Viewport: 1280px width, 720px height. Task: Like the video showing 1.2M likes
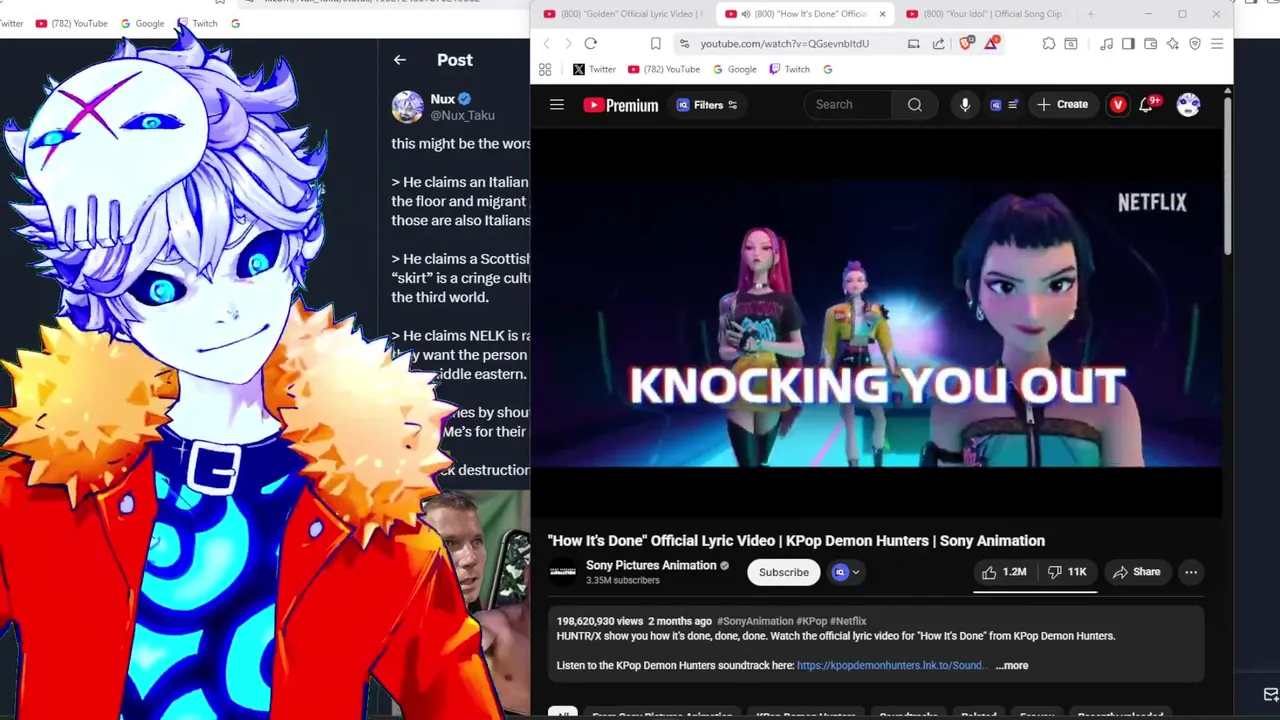coord(1004,572)
